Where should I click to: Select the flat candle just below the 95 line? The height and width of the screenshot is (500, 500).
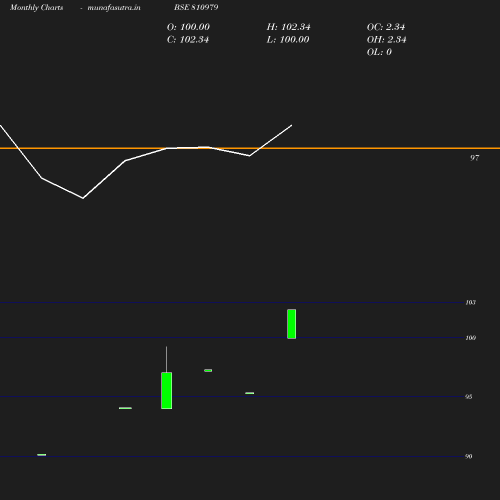tap(125, 408)
